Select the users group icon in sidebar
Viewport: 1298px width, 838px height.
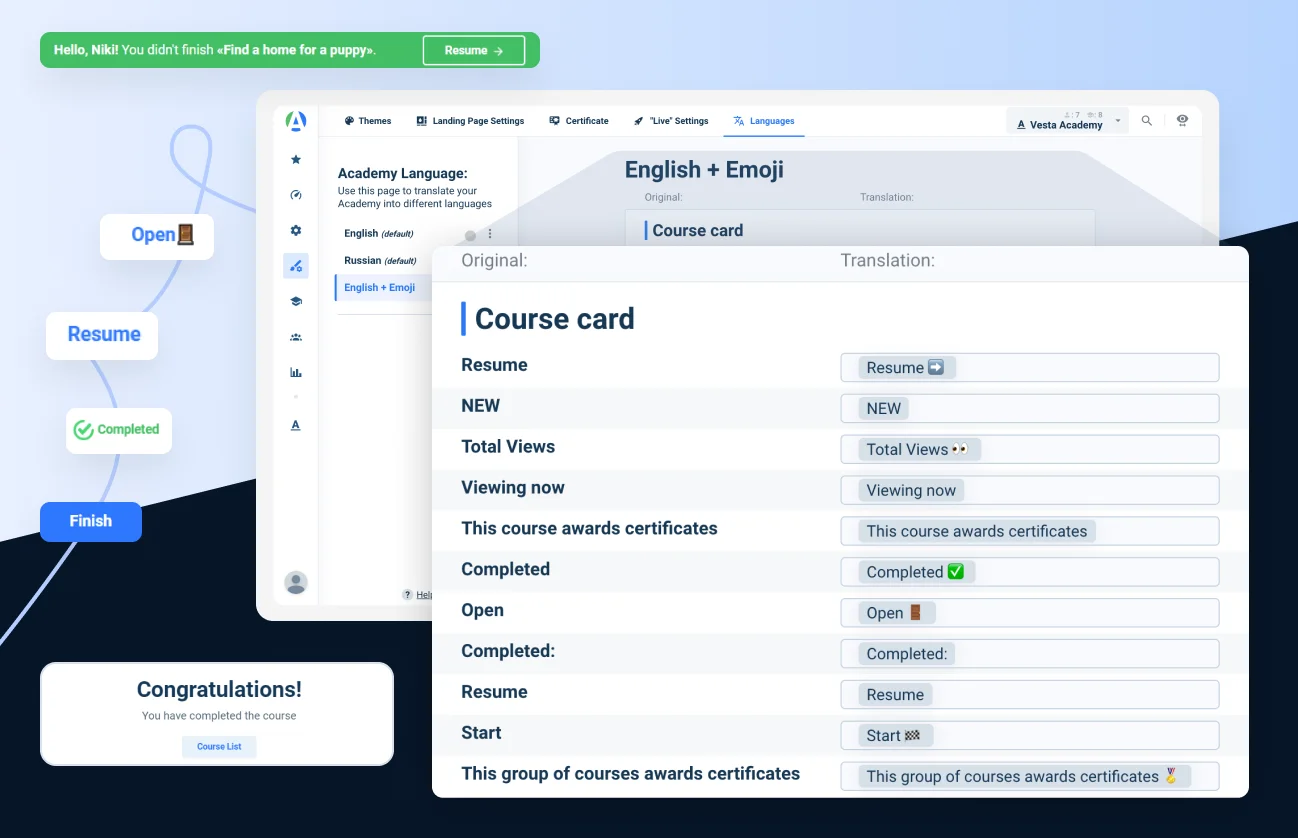(295, 336)
